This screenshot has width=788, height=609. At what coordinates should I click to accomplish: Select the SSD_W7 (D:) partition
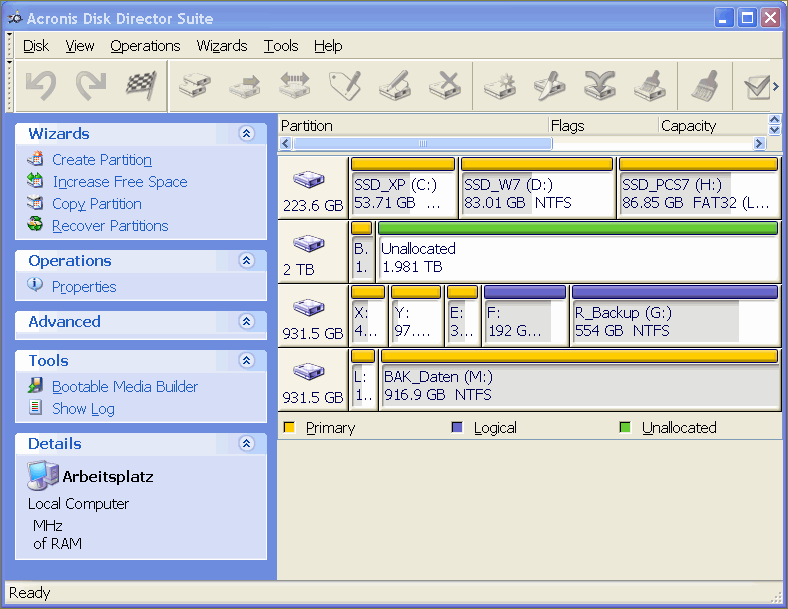click(537, 187)
